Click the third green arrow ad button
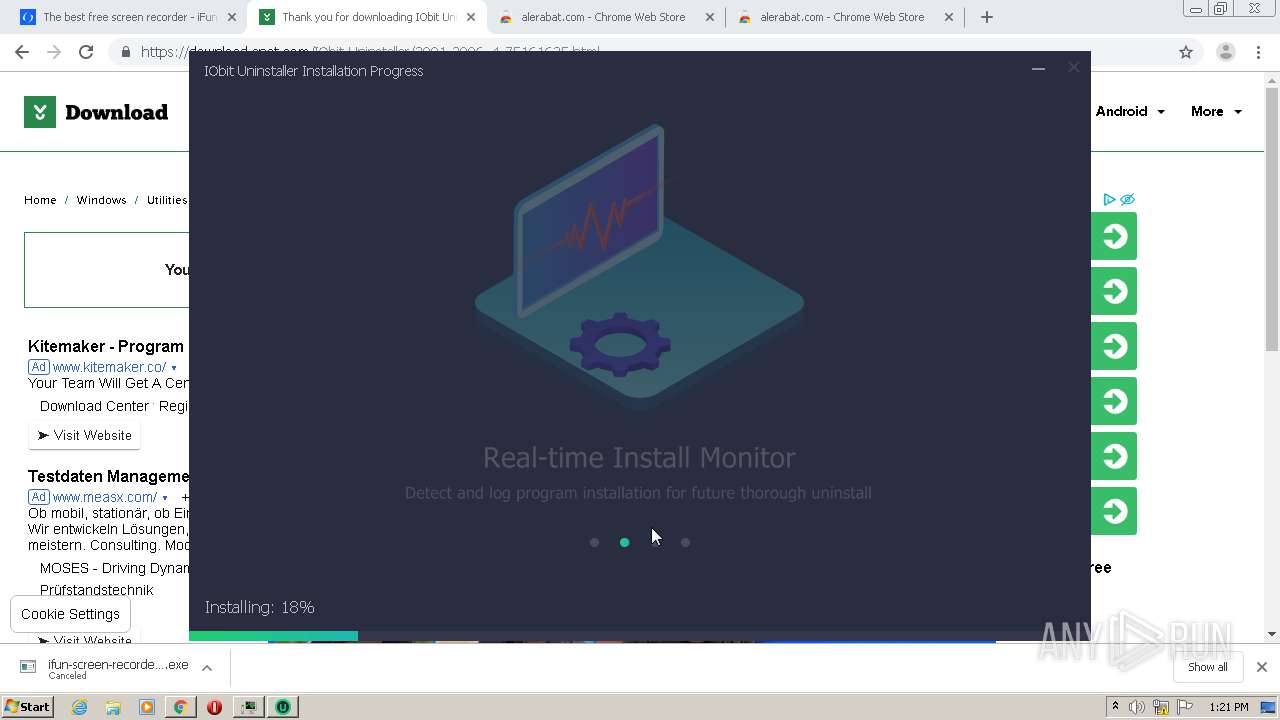The width and height of the screenshot is (1280, 720). [x=1114, y=346]
